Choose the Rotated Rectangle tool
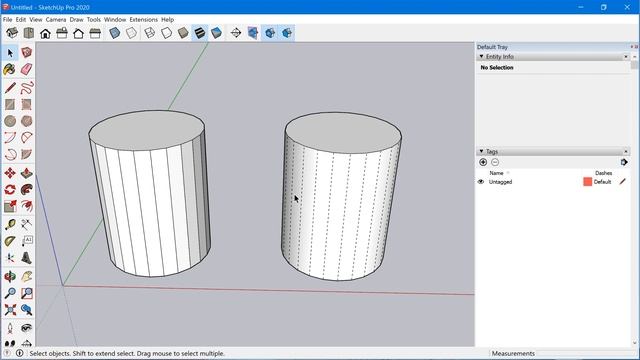The image size is (640, 360). [27, 104]
